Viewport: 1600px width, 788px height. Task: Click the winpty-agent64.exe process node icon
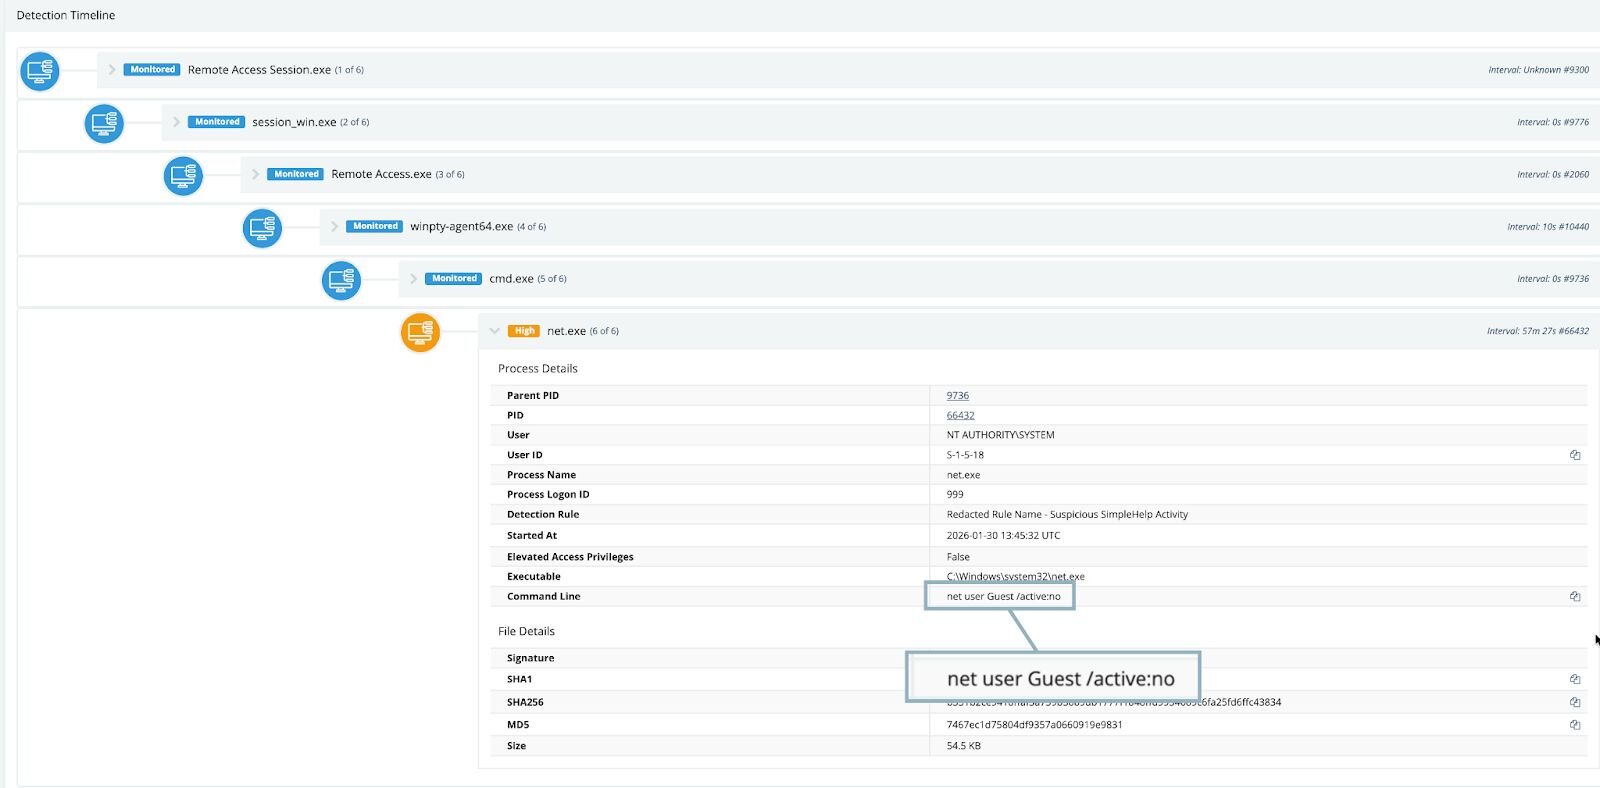[x=262, y=228]
